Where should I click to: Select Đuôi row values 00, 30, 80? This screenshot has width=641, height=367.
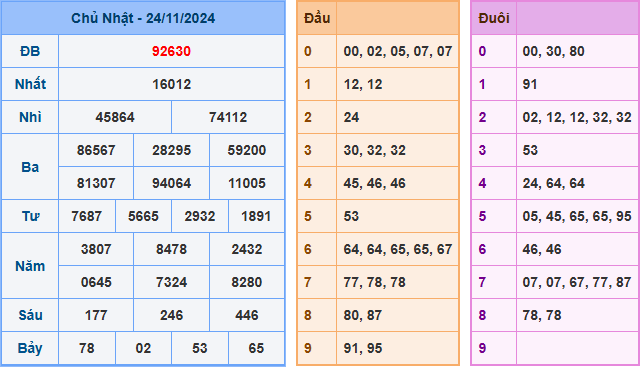pyautogui.click(x=554, y=51)
